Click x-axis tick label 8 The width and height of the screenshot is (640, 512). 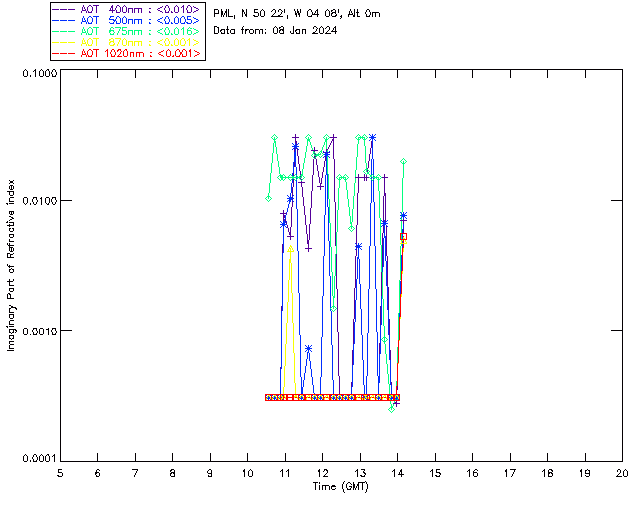click(x=173, y=473)
